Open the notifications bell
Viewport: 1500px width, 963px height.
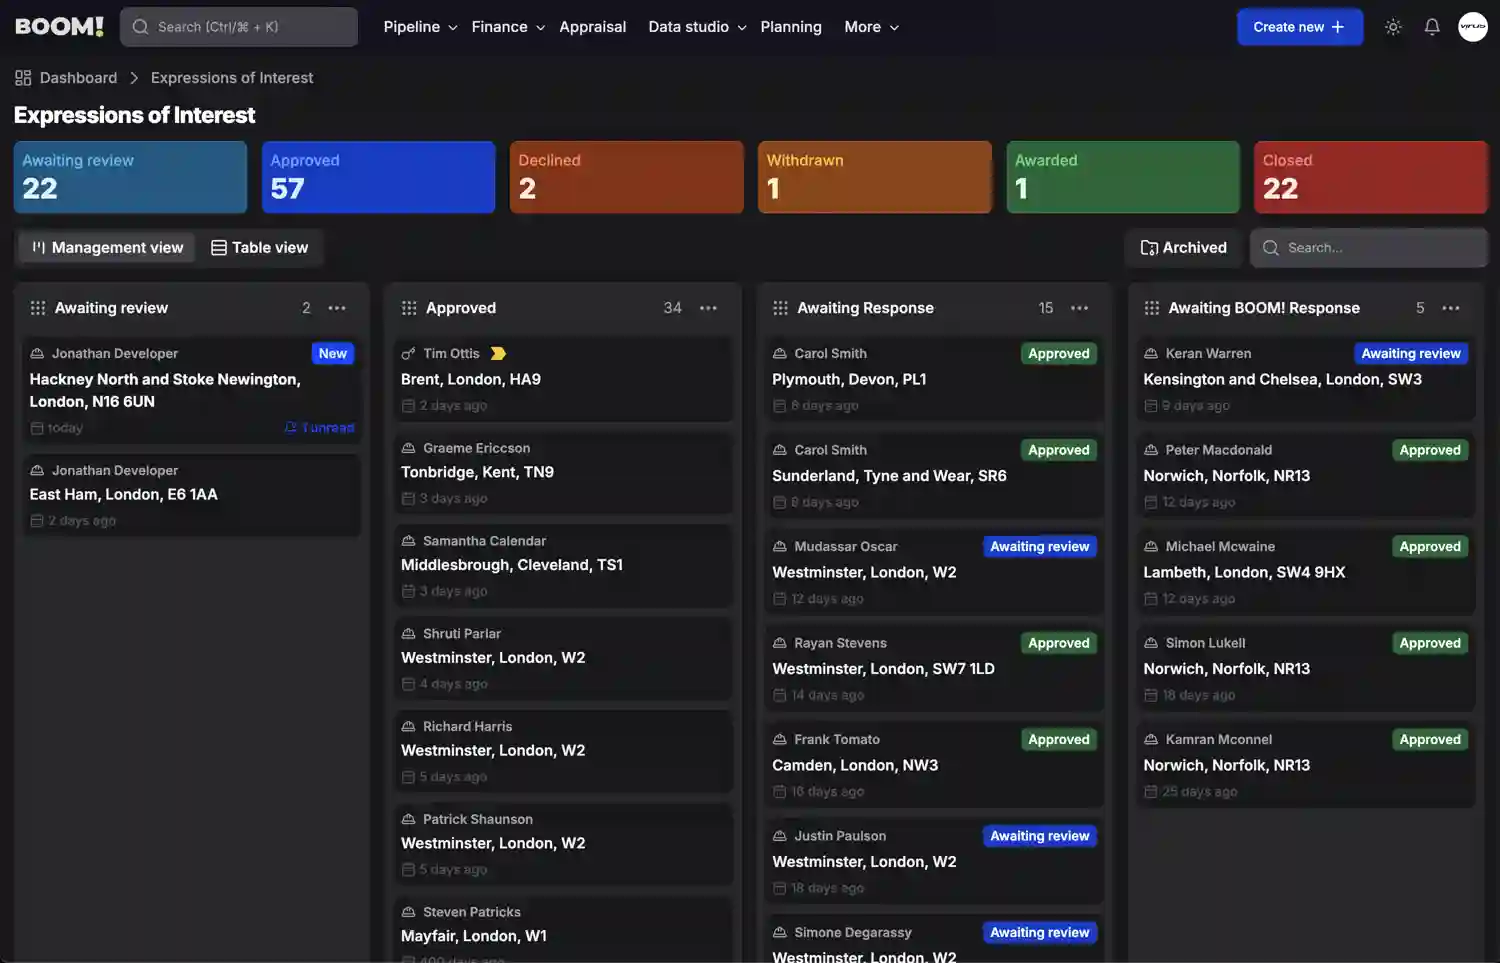(x=1432, y=27)
